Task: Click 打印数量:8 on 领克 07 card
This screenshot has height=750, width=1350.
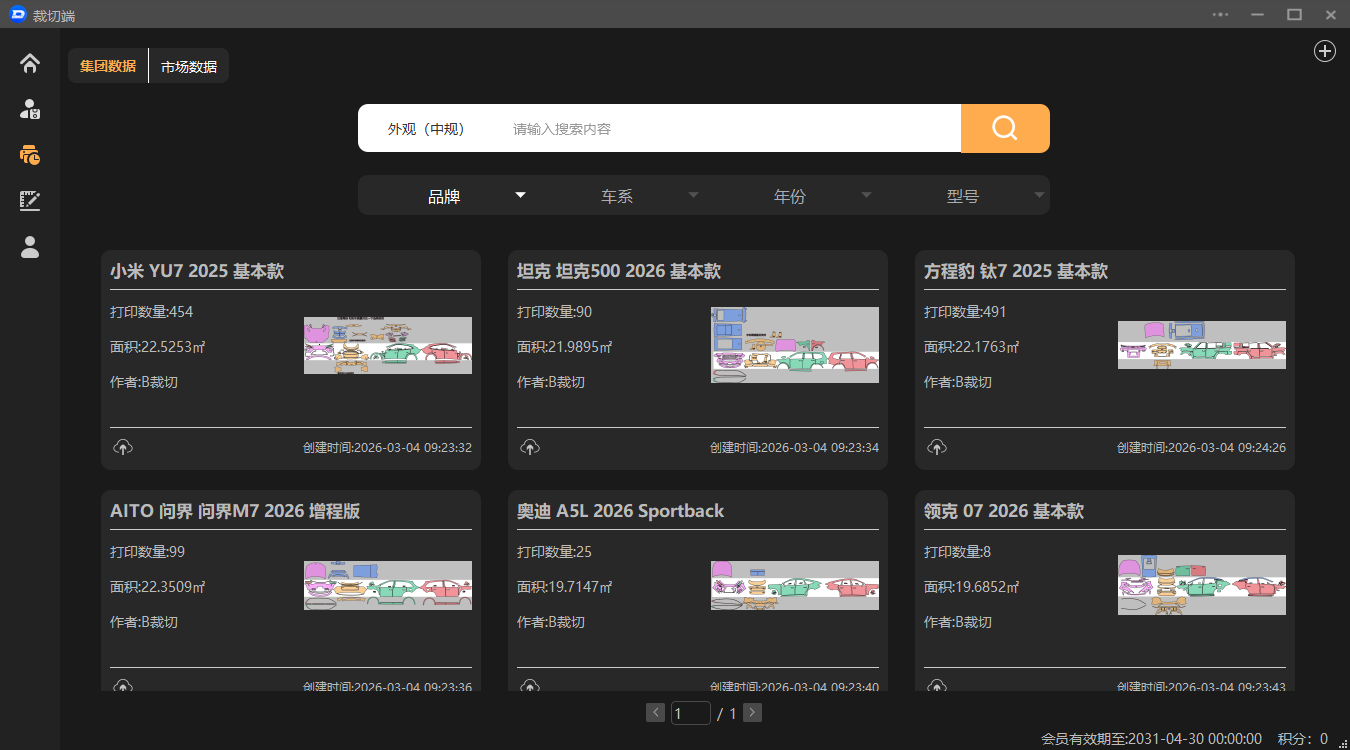Action: [958, 552]
